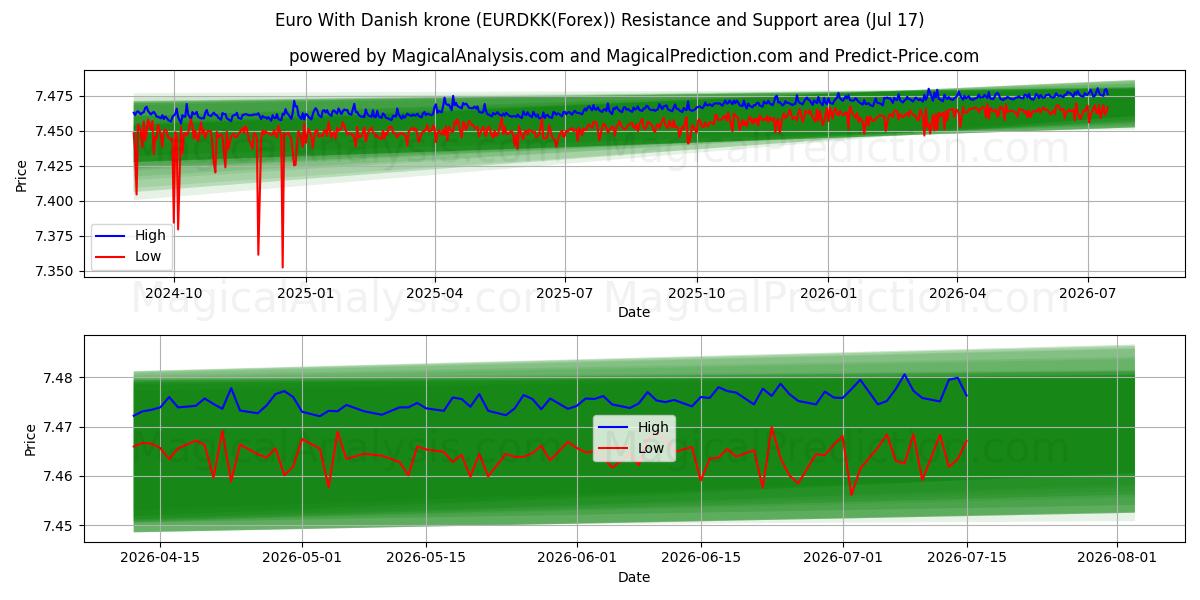Click 'Low' in the bottom chart legend
This screenshot has width=1200, height=600.
coord(651,448)
